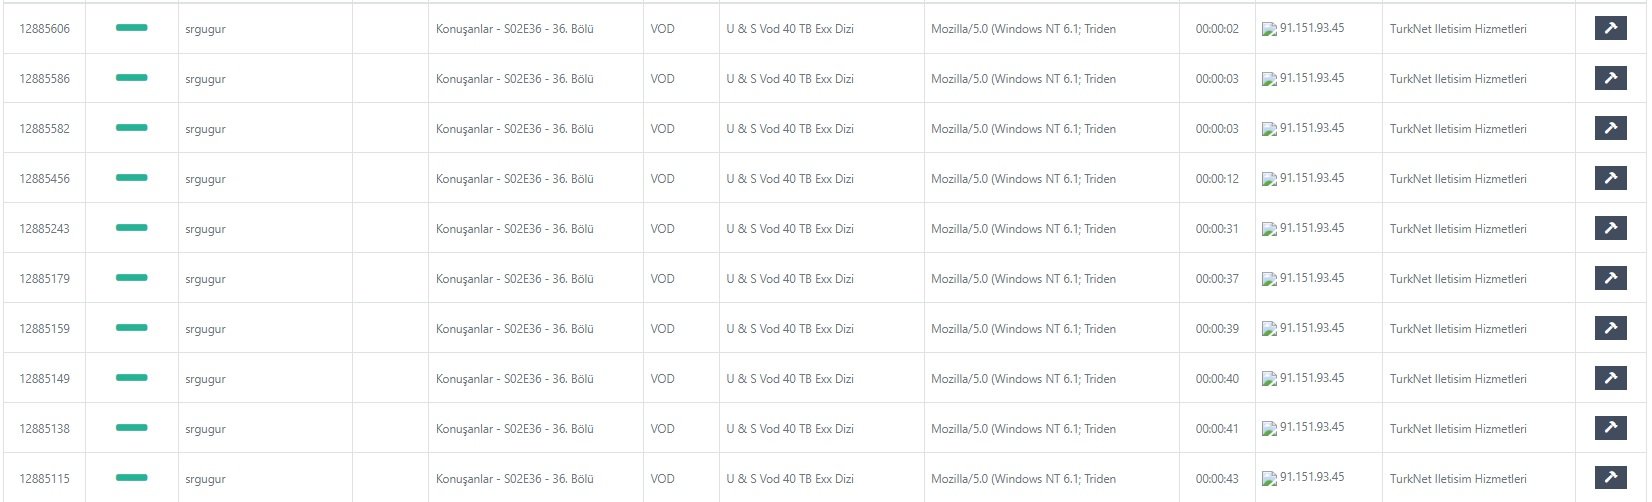Click green status bar of row 12885606
Viewport: 1652px width, 502px height.
(x=132, y=28)
